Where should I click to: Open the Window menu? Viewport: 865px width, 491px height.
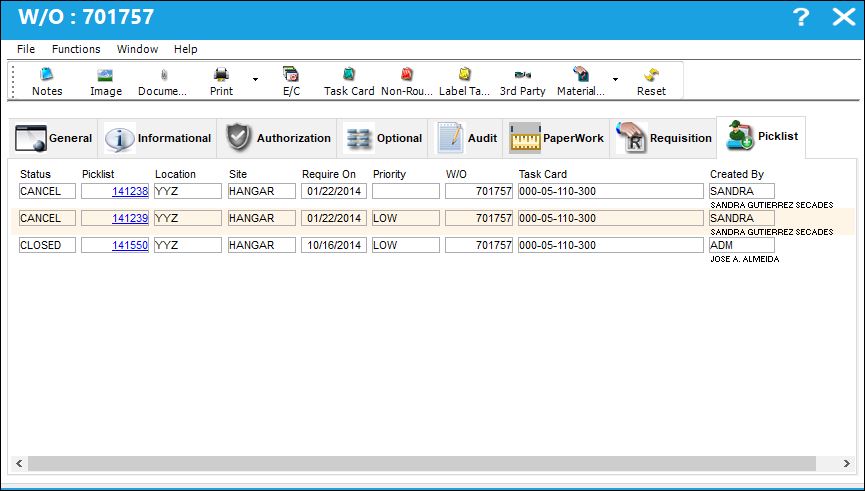[137, 49]
